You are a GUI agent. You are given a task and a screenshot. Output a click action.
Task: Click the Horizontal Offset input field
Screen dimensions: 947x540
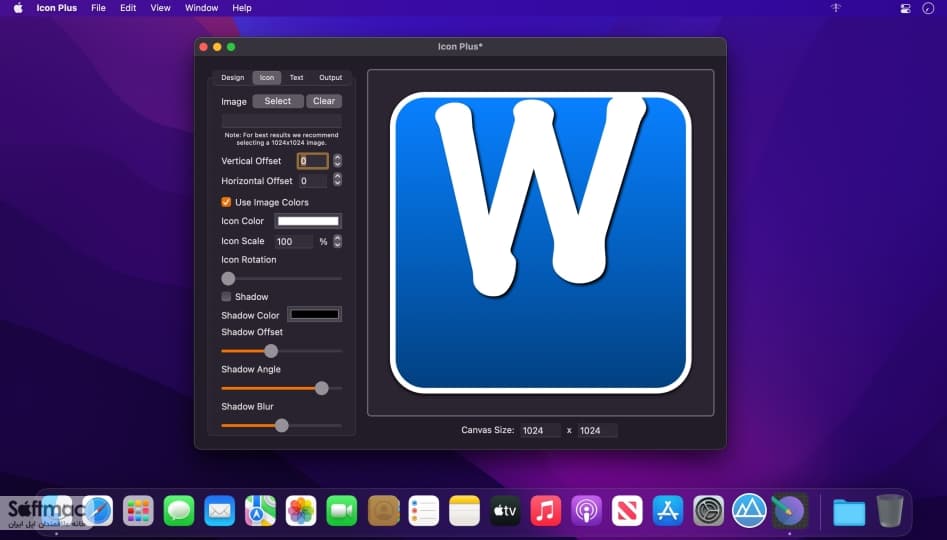313,181
